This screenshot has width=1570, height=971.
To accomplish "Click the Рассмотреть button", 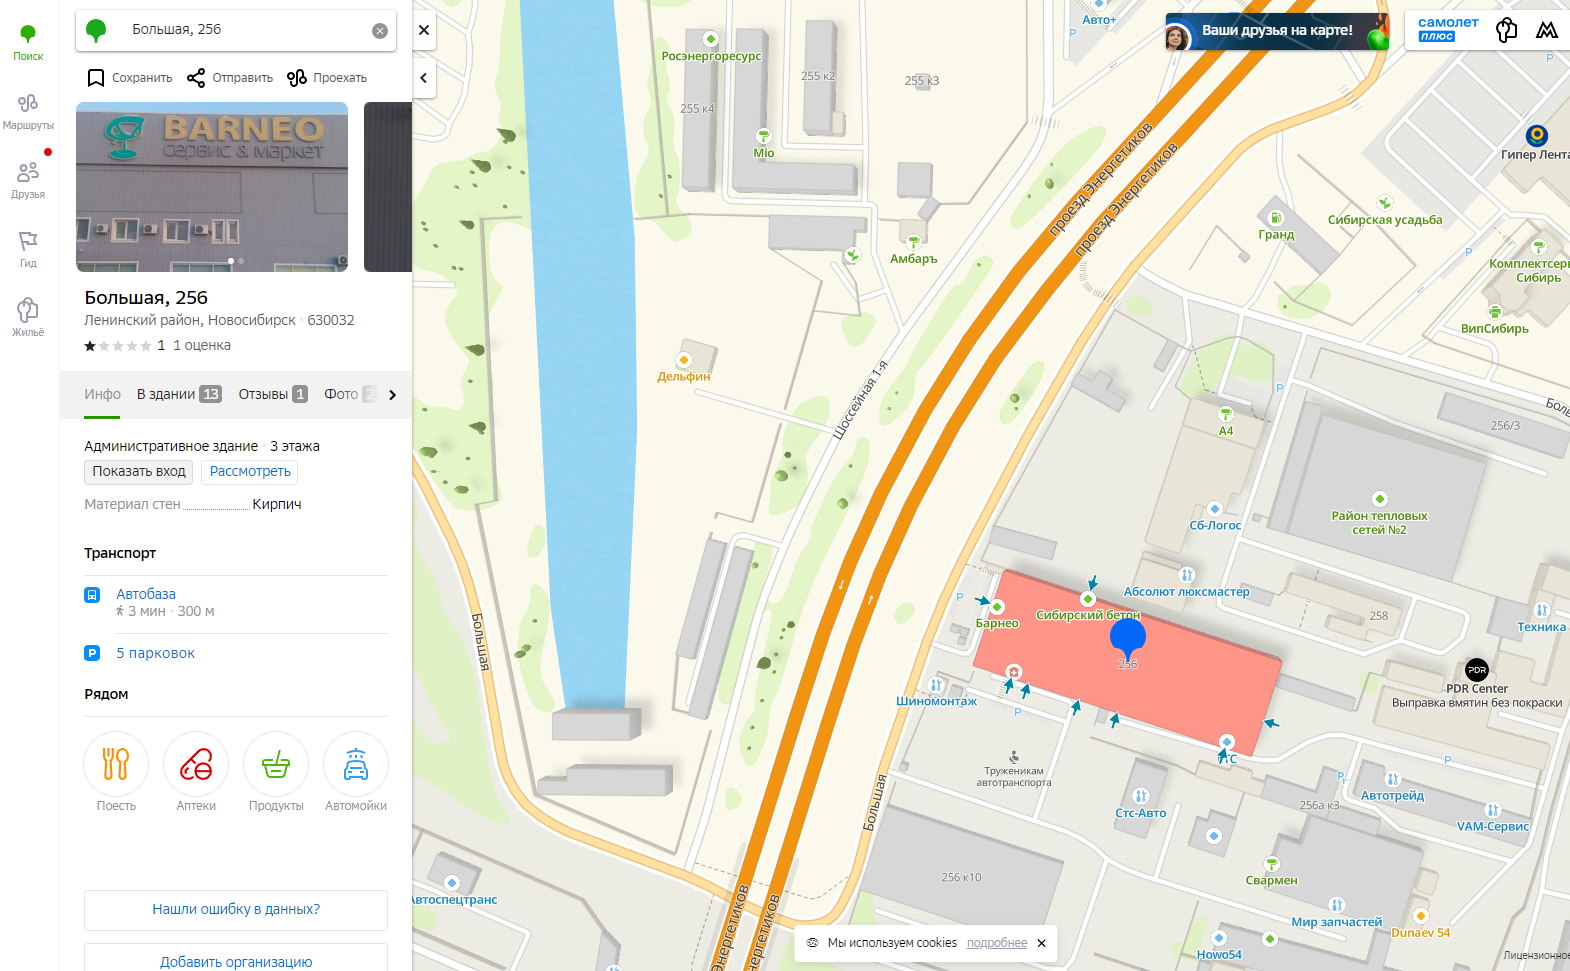I will point(250,472).
